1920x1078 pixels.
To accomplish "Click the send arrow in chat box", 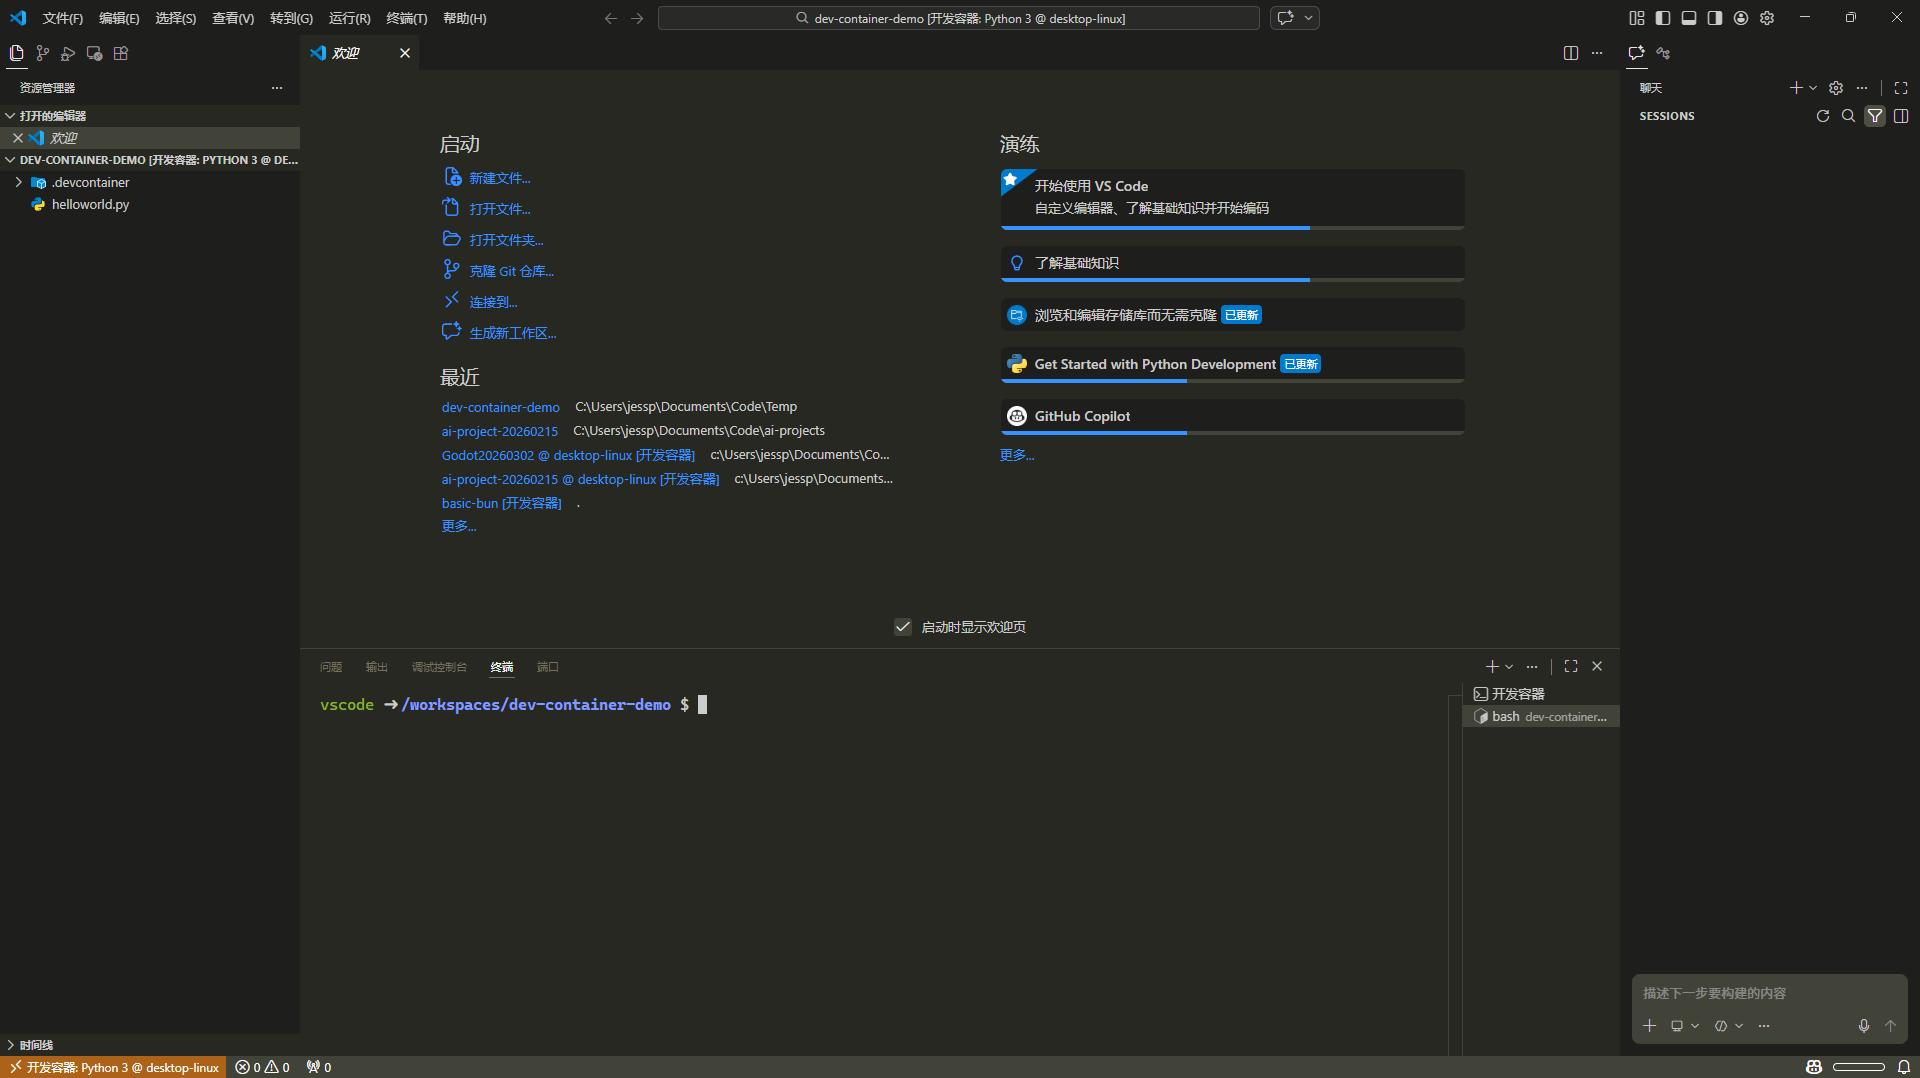I will click(x=1891, y=1026).
